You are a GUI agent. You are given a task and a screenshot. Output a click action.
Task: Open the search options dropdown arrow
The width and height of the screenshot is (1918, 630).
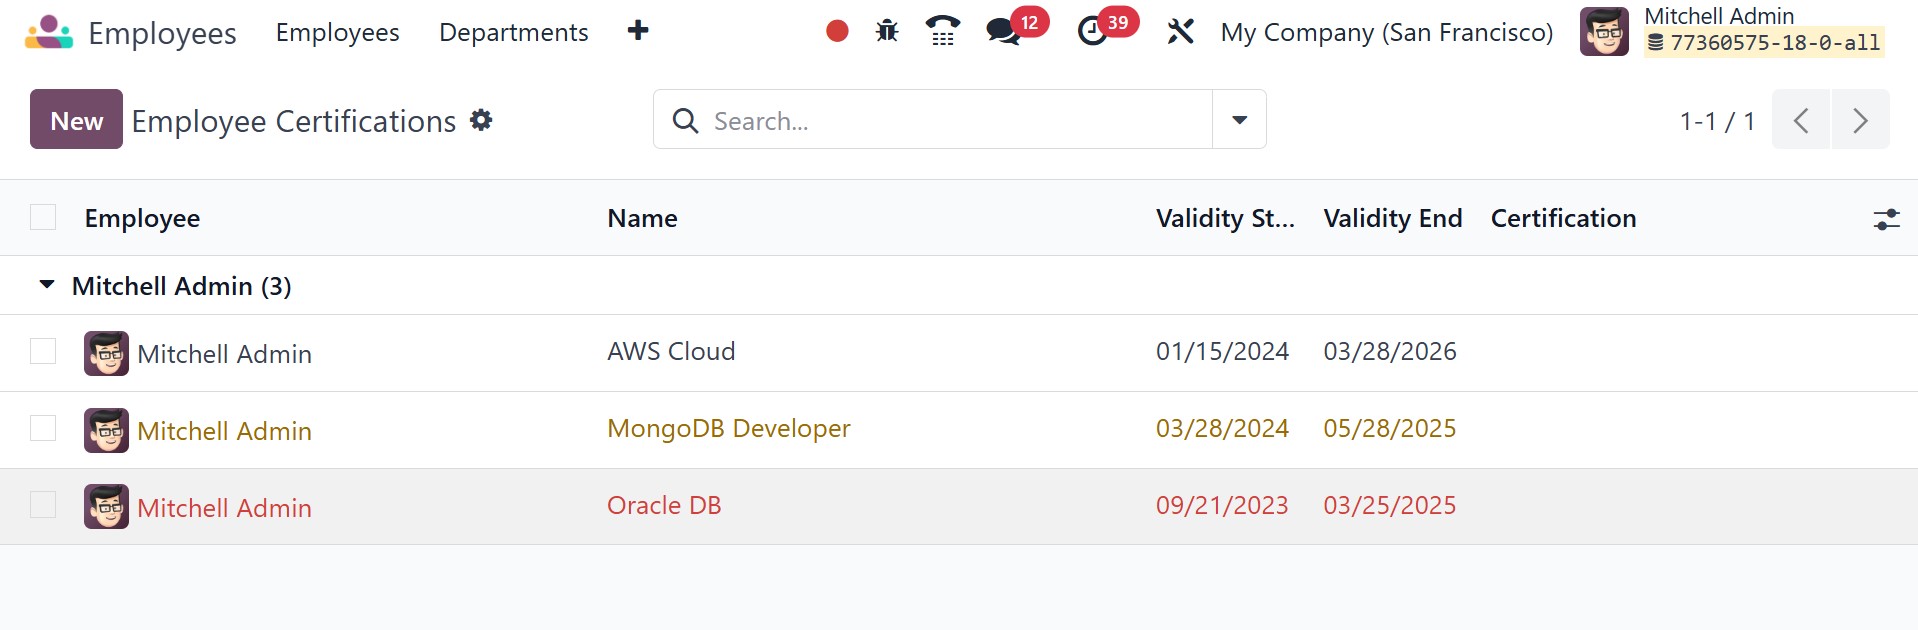1239,120
